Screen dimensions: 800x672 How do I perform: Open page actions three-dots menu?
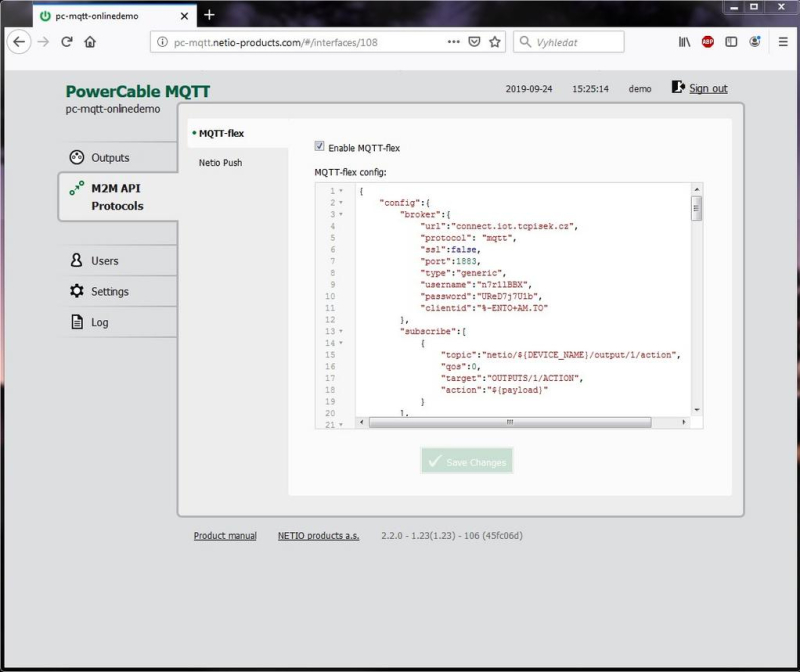pos(453,42)
